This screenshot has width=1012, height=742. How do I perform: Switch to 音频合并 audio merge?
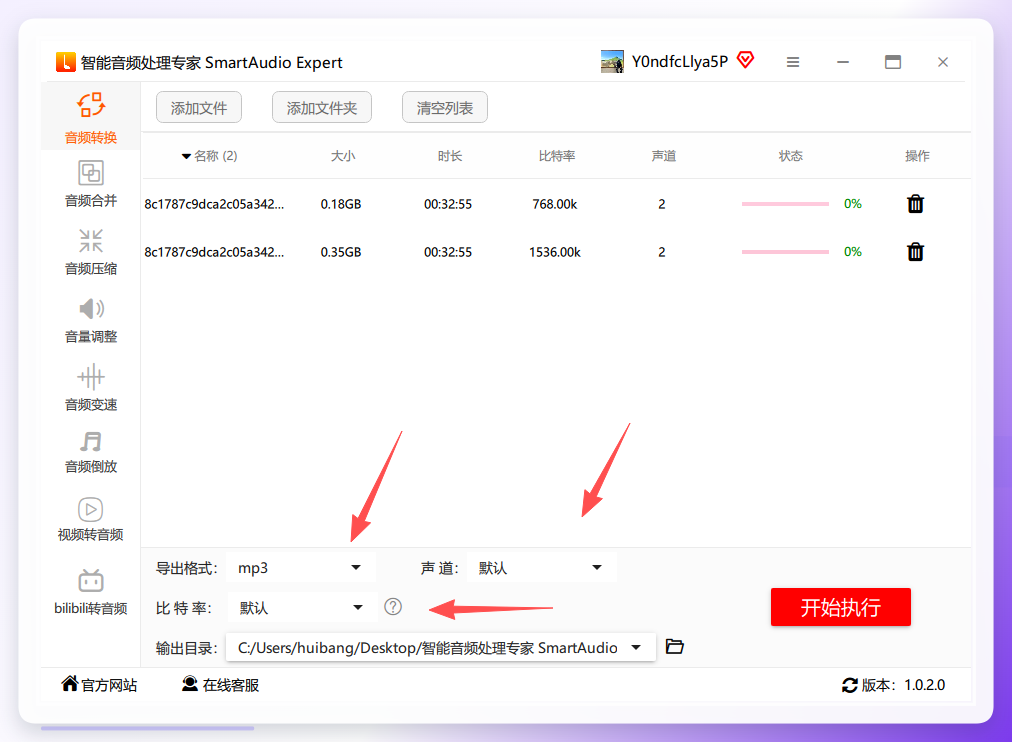point(90,184)
